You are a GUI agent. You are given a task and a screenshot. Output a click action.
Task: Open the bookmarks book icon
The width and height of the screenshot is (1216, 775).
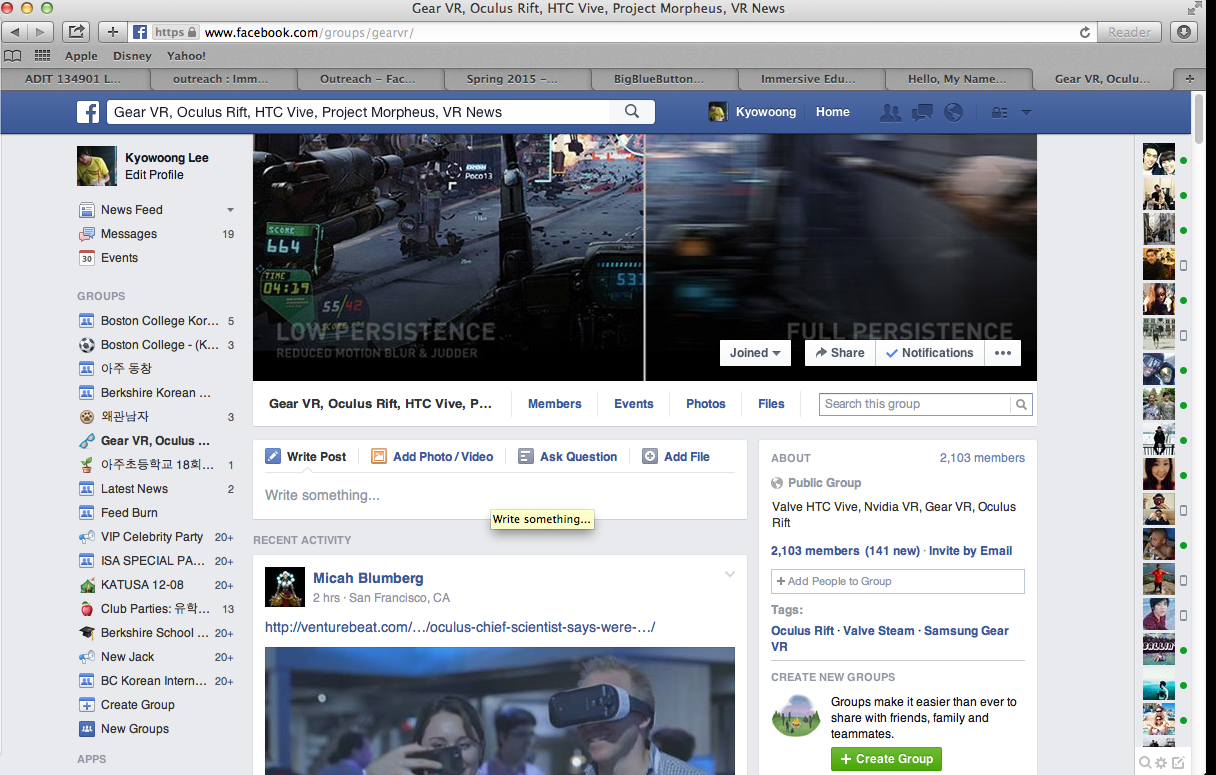tap(13, 56)
